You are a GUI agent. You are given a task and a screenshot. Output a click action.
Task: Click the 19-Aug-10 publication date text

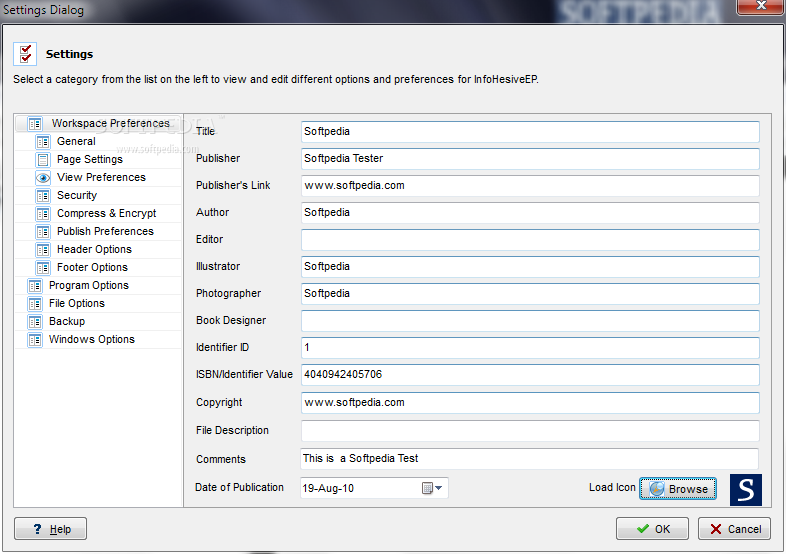click(328, 488)
